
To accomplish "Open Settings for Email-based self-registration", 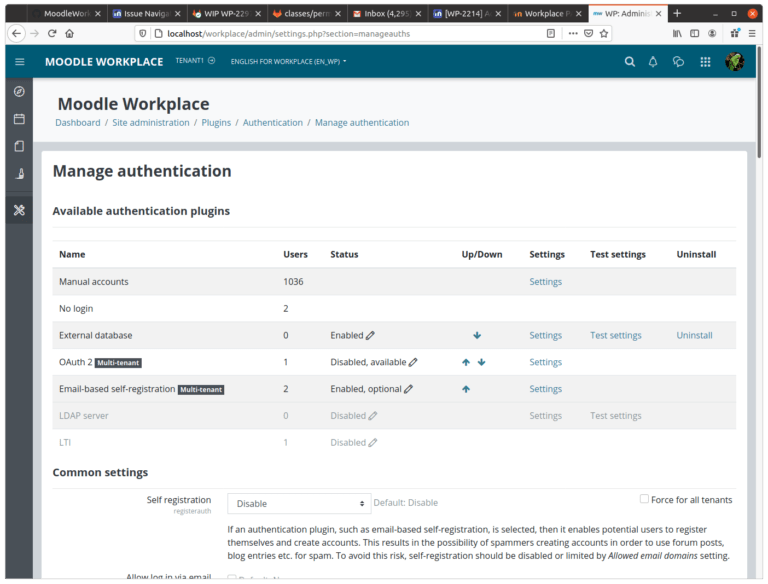I will [x=546, y=389].
